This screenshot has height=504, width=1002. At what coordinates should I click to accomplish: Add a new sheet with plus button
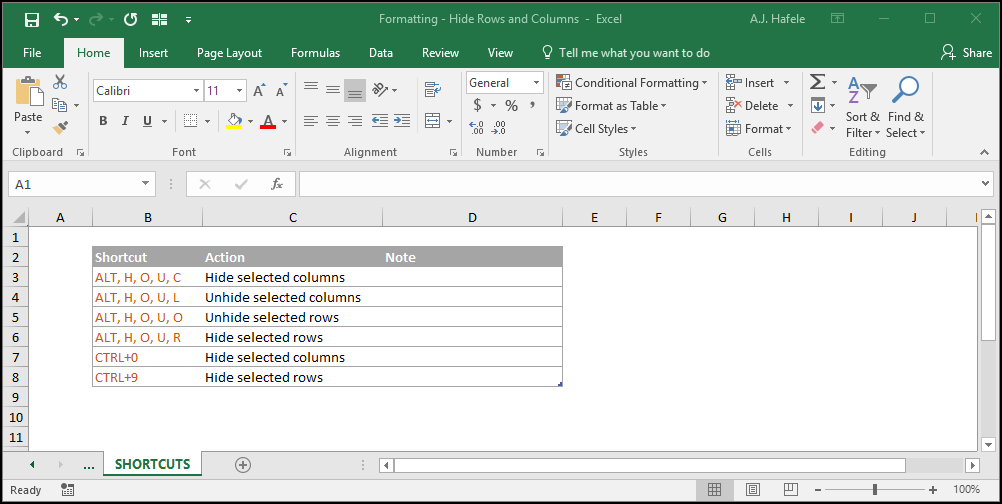(x=242, y=465)
